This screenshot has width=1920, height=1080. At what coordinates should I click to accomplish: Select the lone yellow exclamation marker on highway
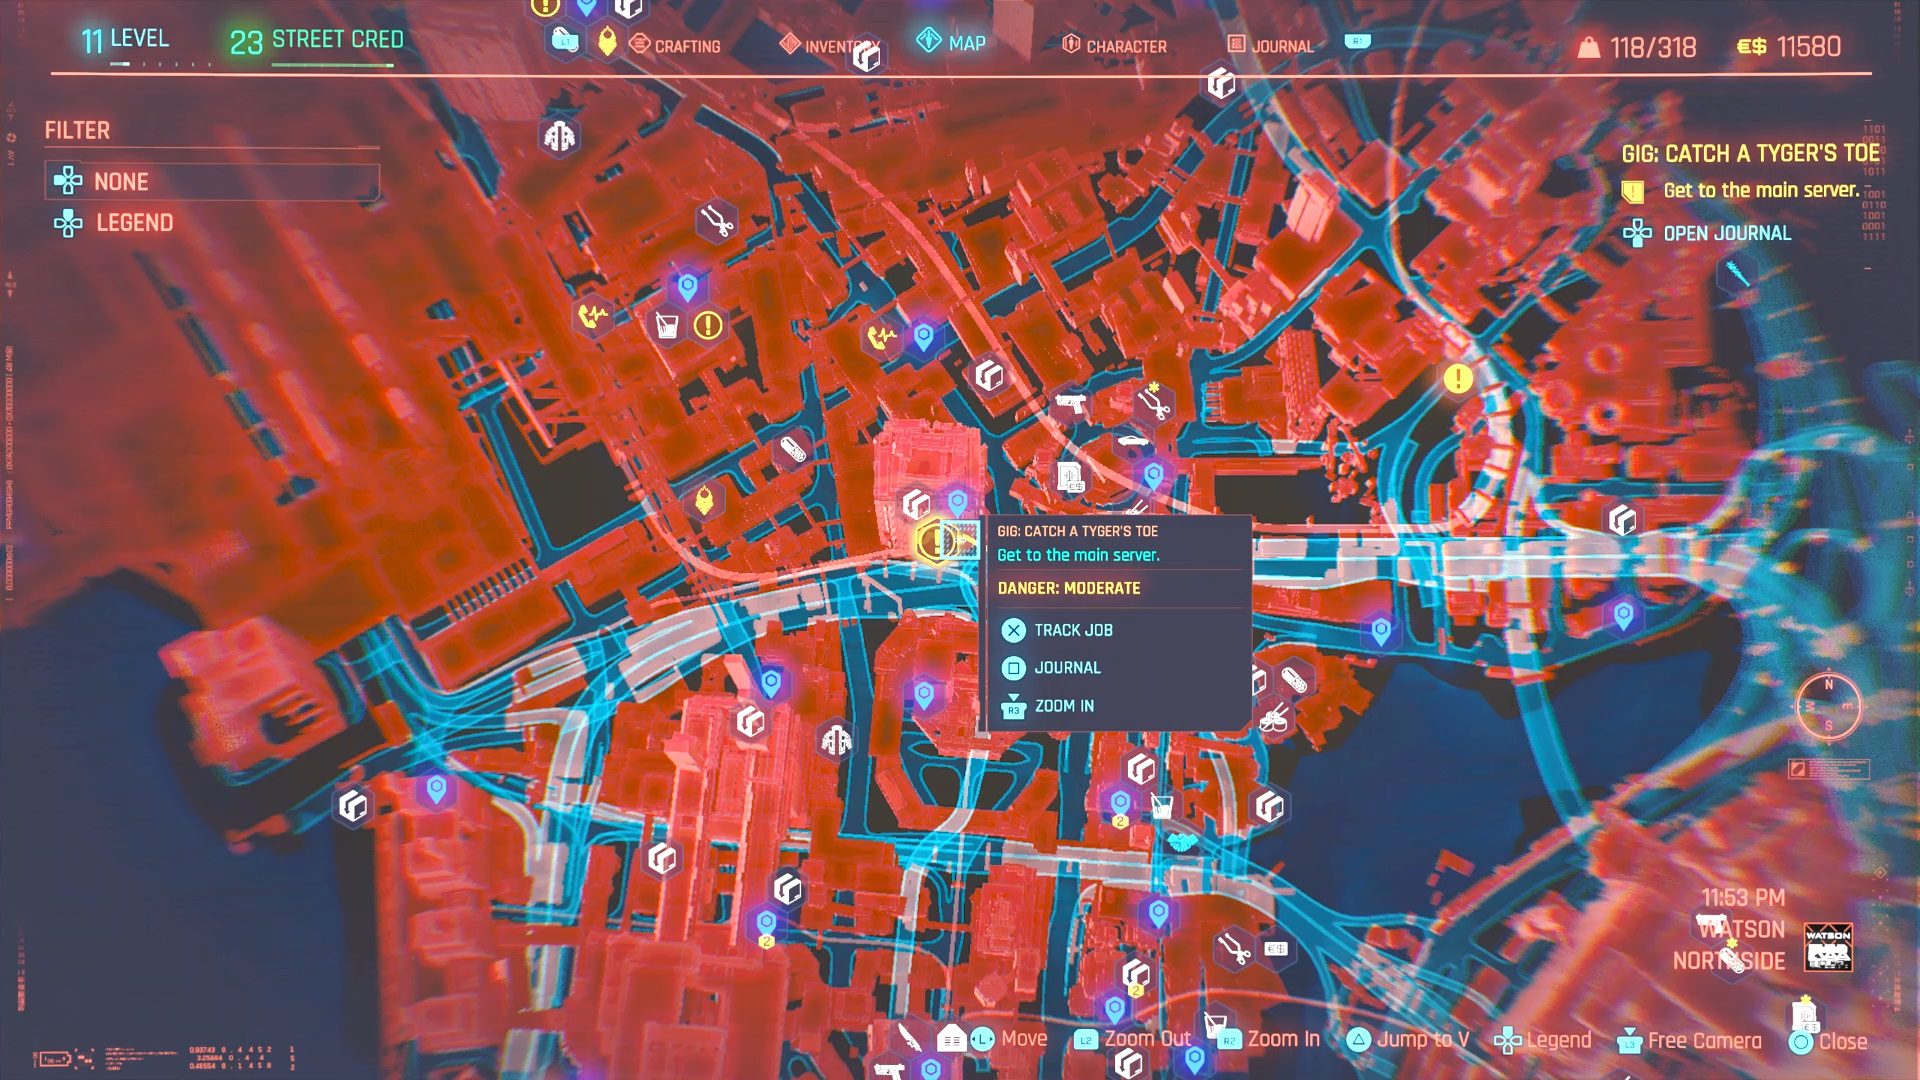tap(1458, 378)
